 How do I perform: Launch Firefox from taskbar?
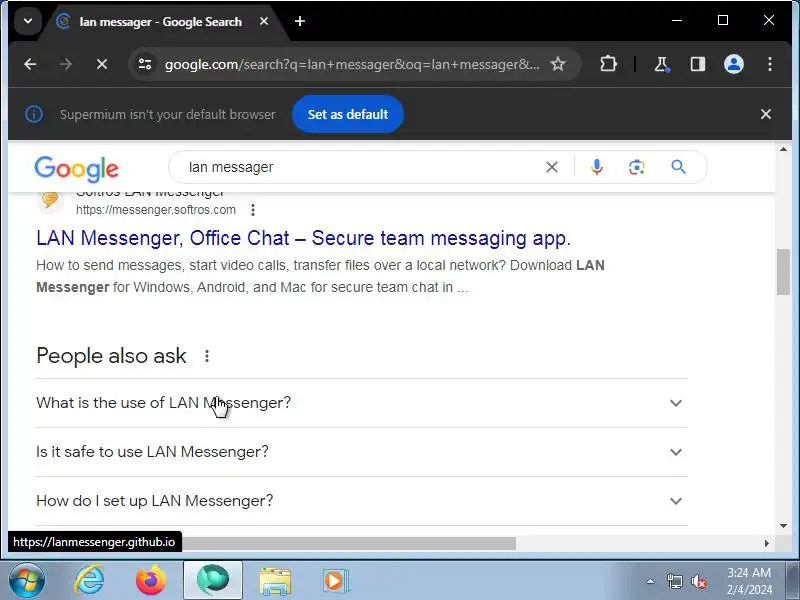click(x=151, y=581)
